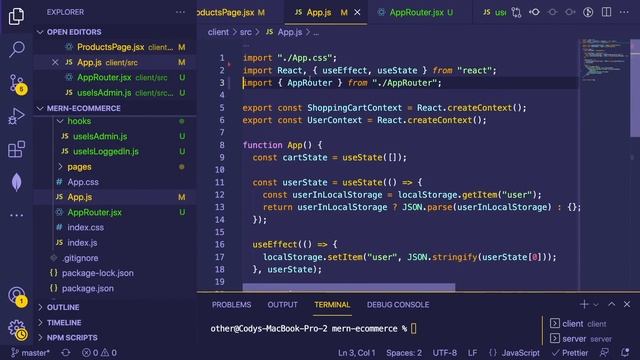Open the feedback icon in status bar
640x360 pixels.
pos(604,353)
